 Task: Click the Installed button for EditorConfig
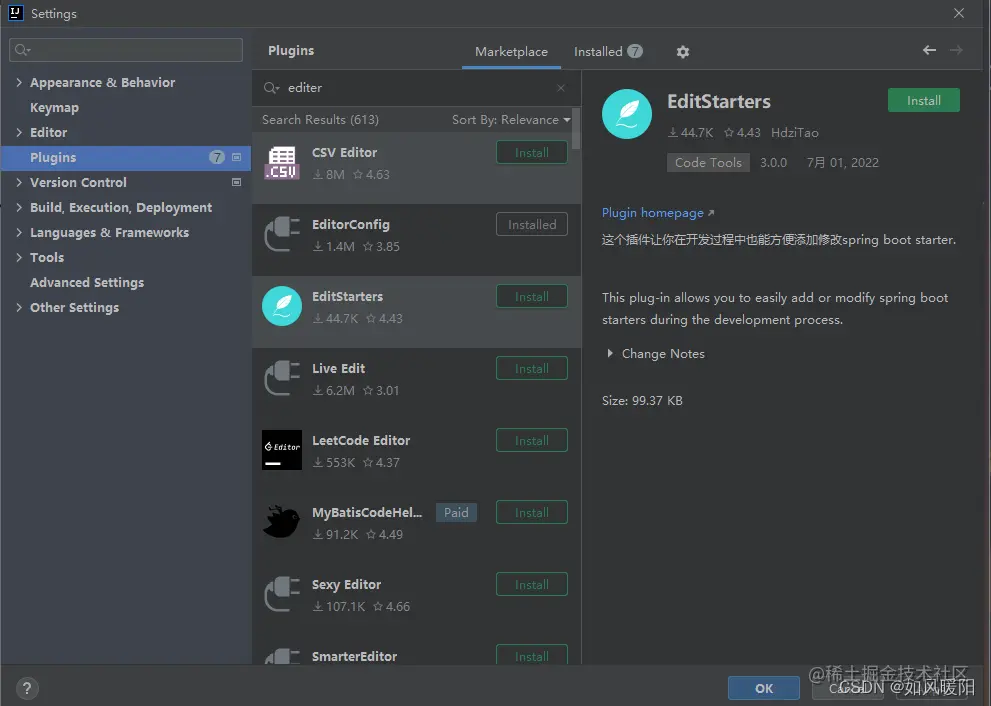tap(532, 224)
